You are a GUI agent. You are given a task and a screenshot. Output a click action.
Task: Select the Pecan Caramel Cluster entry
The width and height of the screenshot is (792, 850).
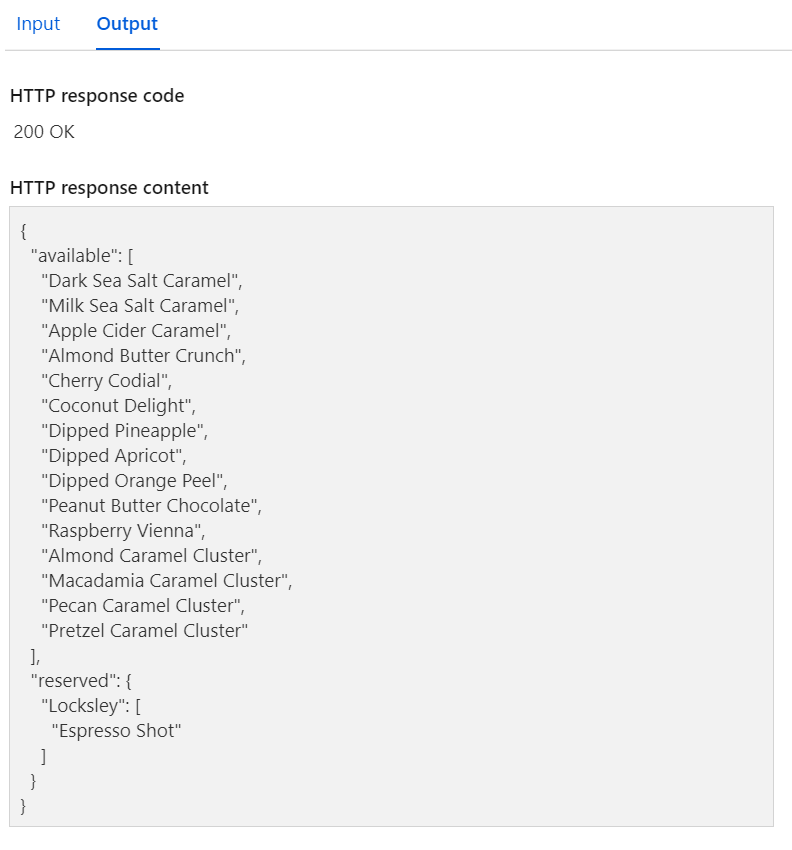[x=142, y=605]
